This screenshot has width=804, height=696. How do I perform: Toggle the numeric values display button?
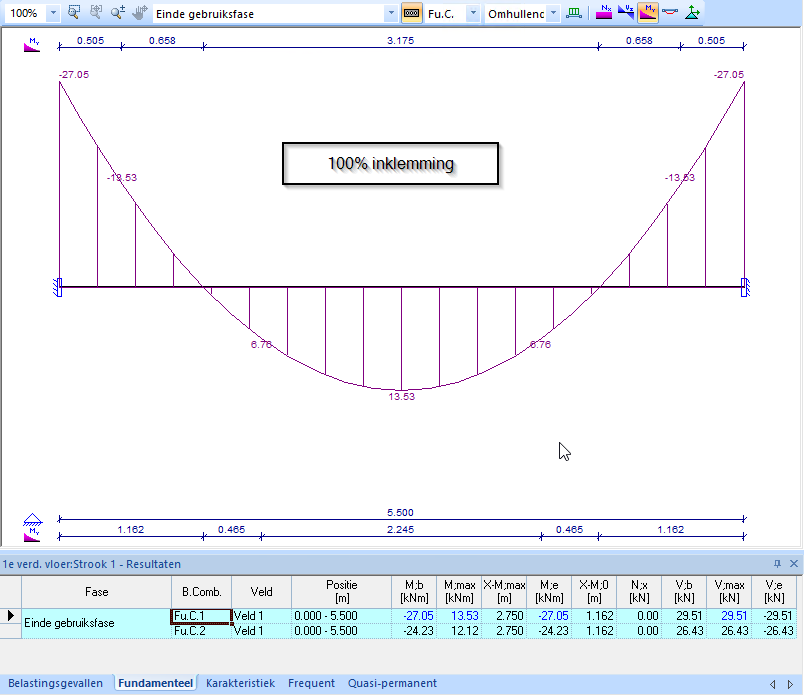(411, 13)
